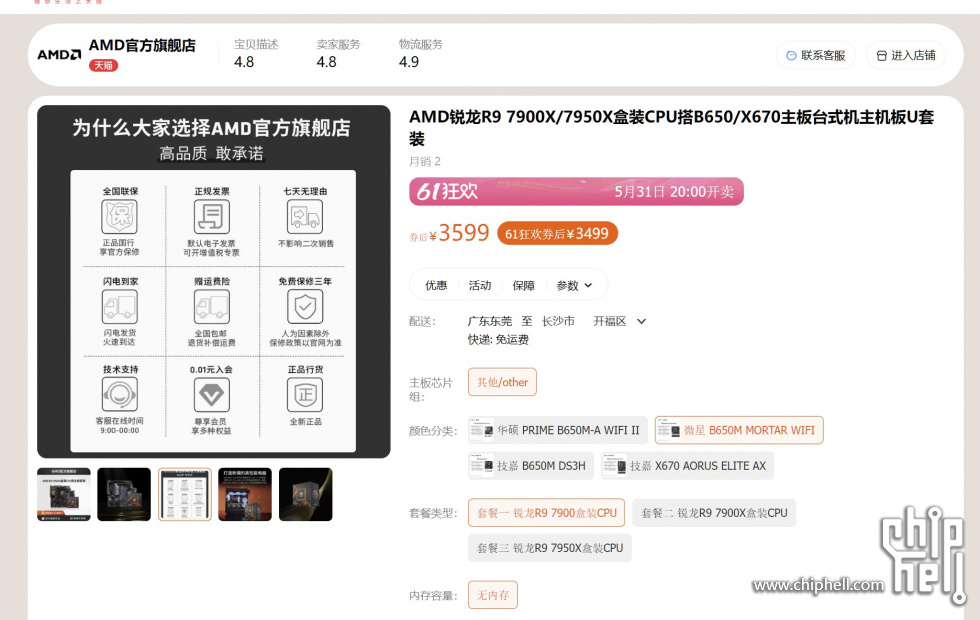Click the main product image panel
The width and height of the screenshot is (980, 620).
coord(214,281)
